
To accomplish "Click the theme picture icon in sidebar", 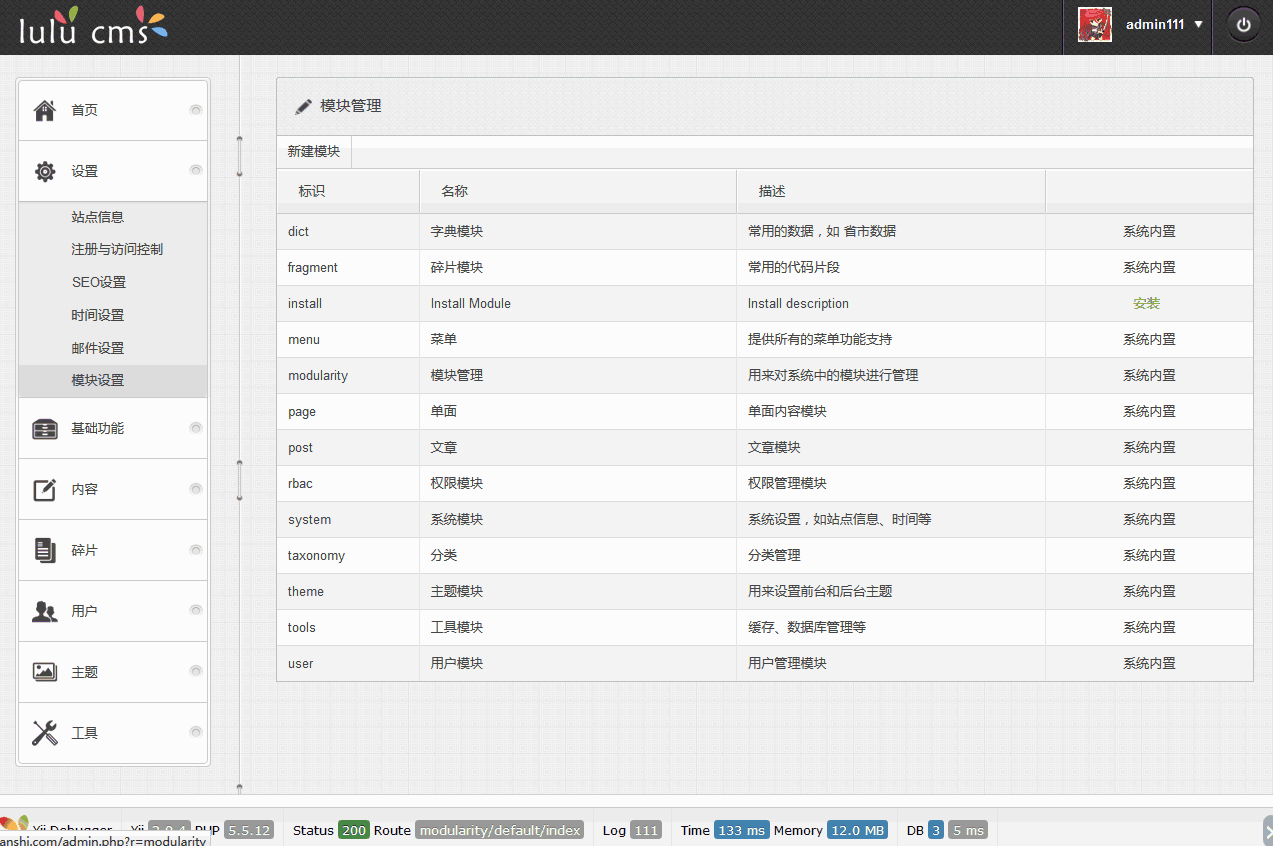I will click(45, 673).
